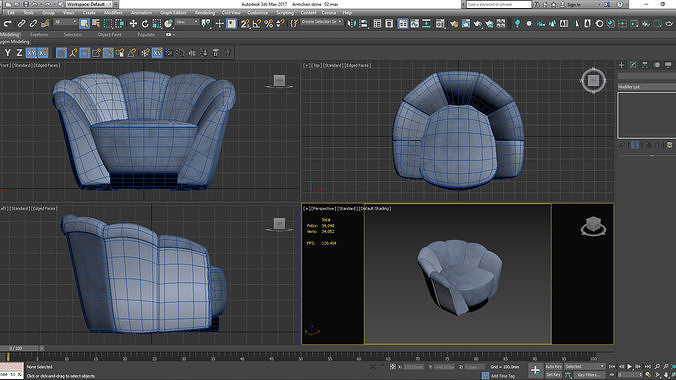Click the Set Key button
This screenshot has width=676, height=380.
point(553,375)
